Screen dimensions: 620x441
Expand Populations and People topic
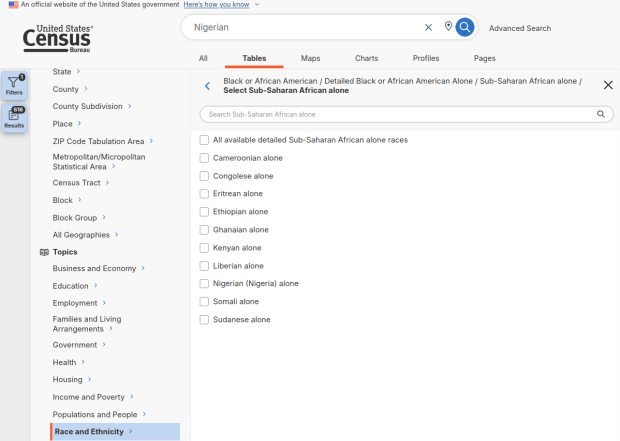point(99,415)
